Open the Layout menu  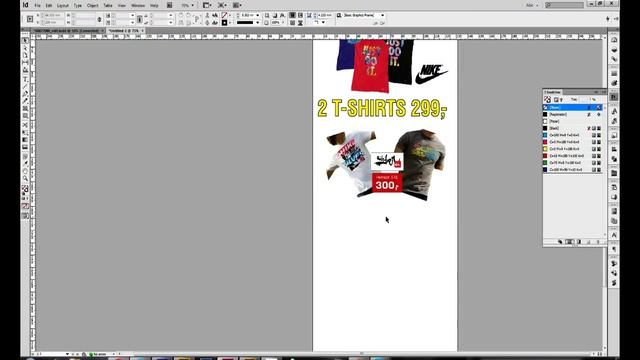pyautogui.click(x=62, y=5)
